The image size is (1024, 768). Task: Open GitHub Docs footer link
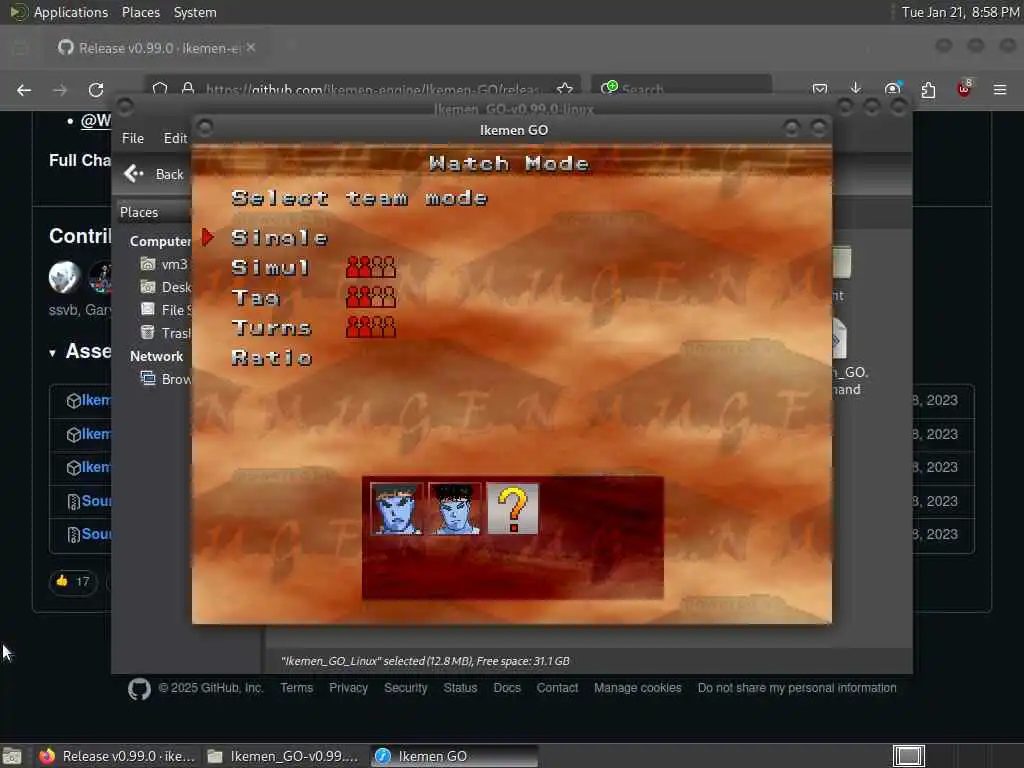(507, 688)
